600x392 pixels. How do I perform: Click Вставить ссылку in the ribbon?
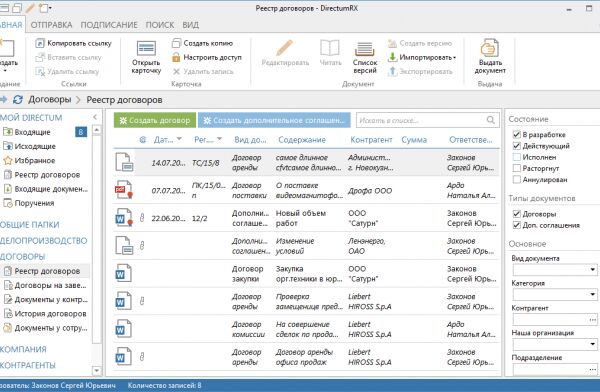click(68, 57)
